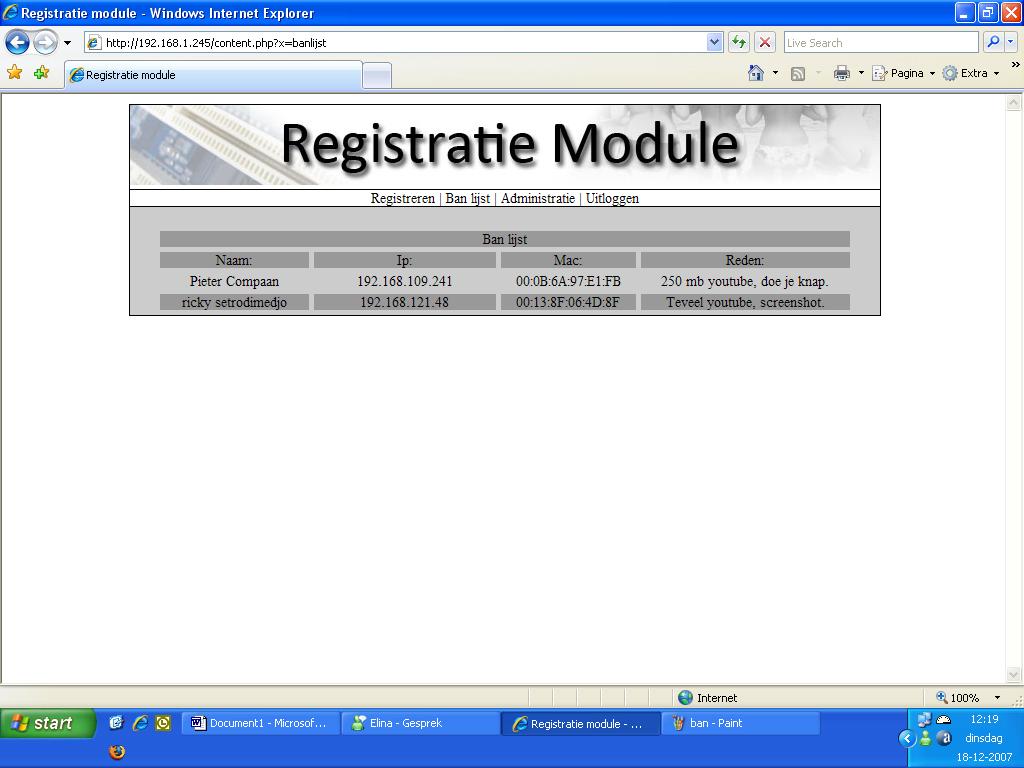Click the Add to Favorites icon
Screen dimensions: 1024x768
[41, 73]
